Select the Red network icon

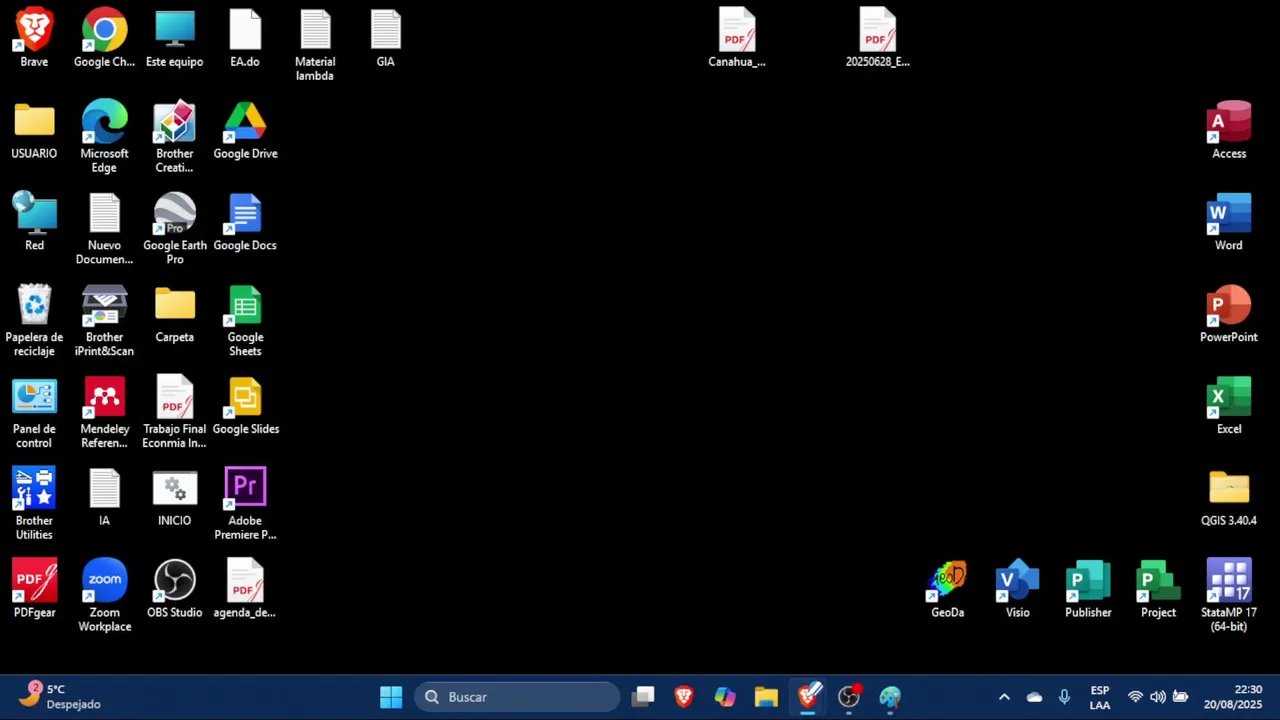(x=34, y=222)
